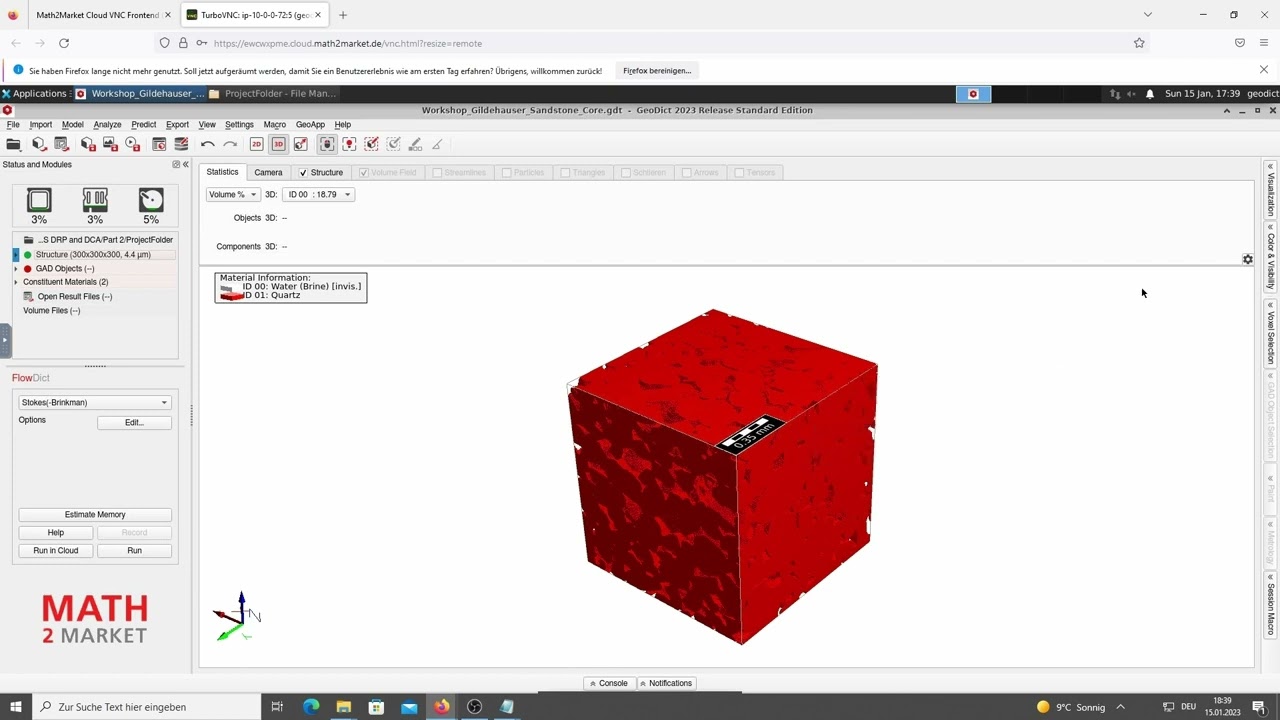Image resolution: width=1280 pixels, height=720 pixels.
Task: Open the Analyze menu
Action: pyautogui.click(x=107, y=125)
